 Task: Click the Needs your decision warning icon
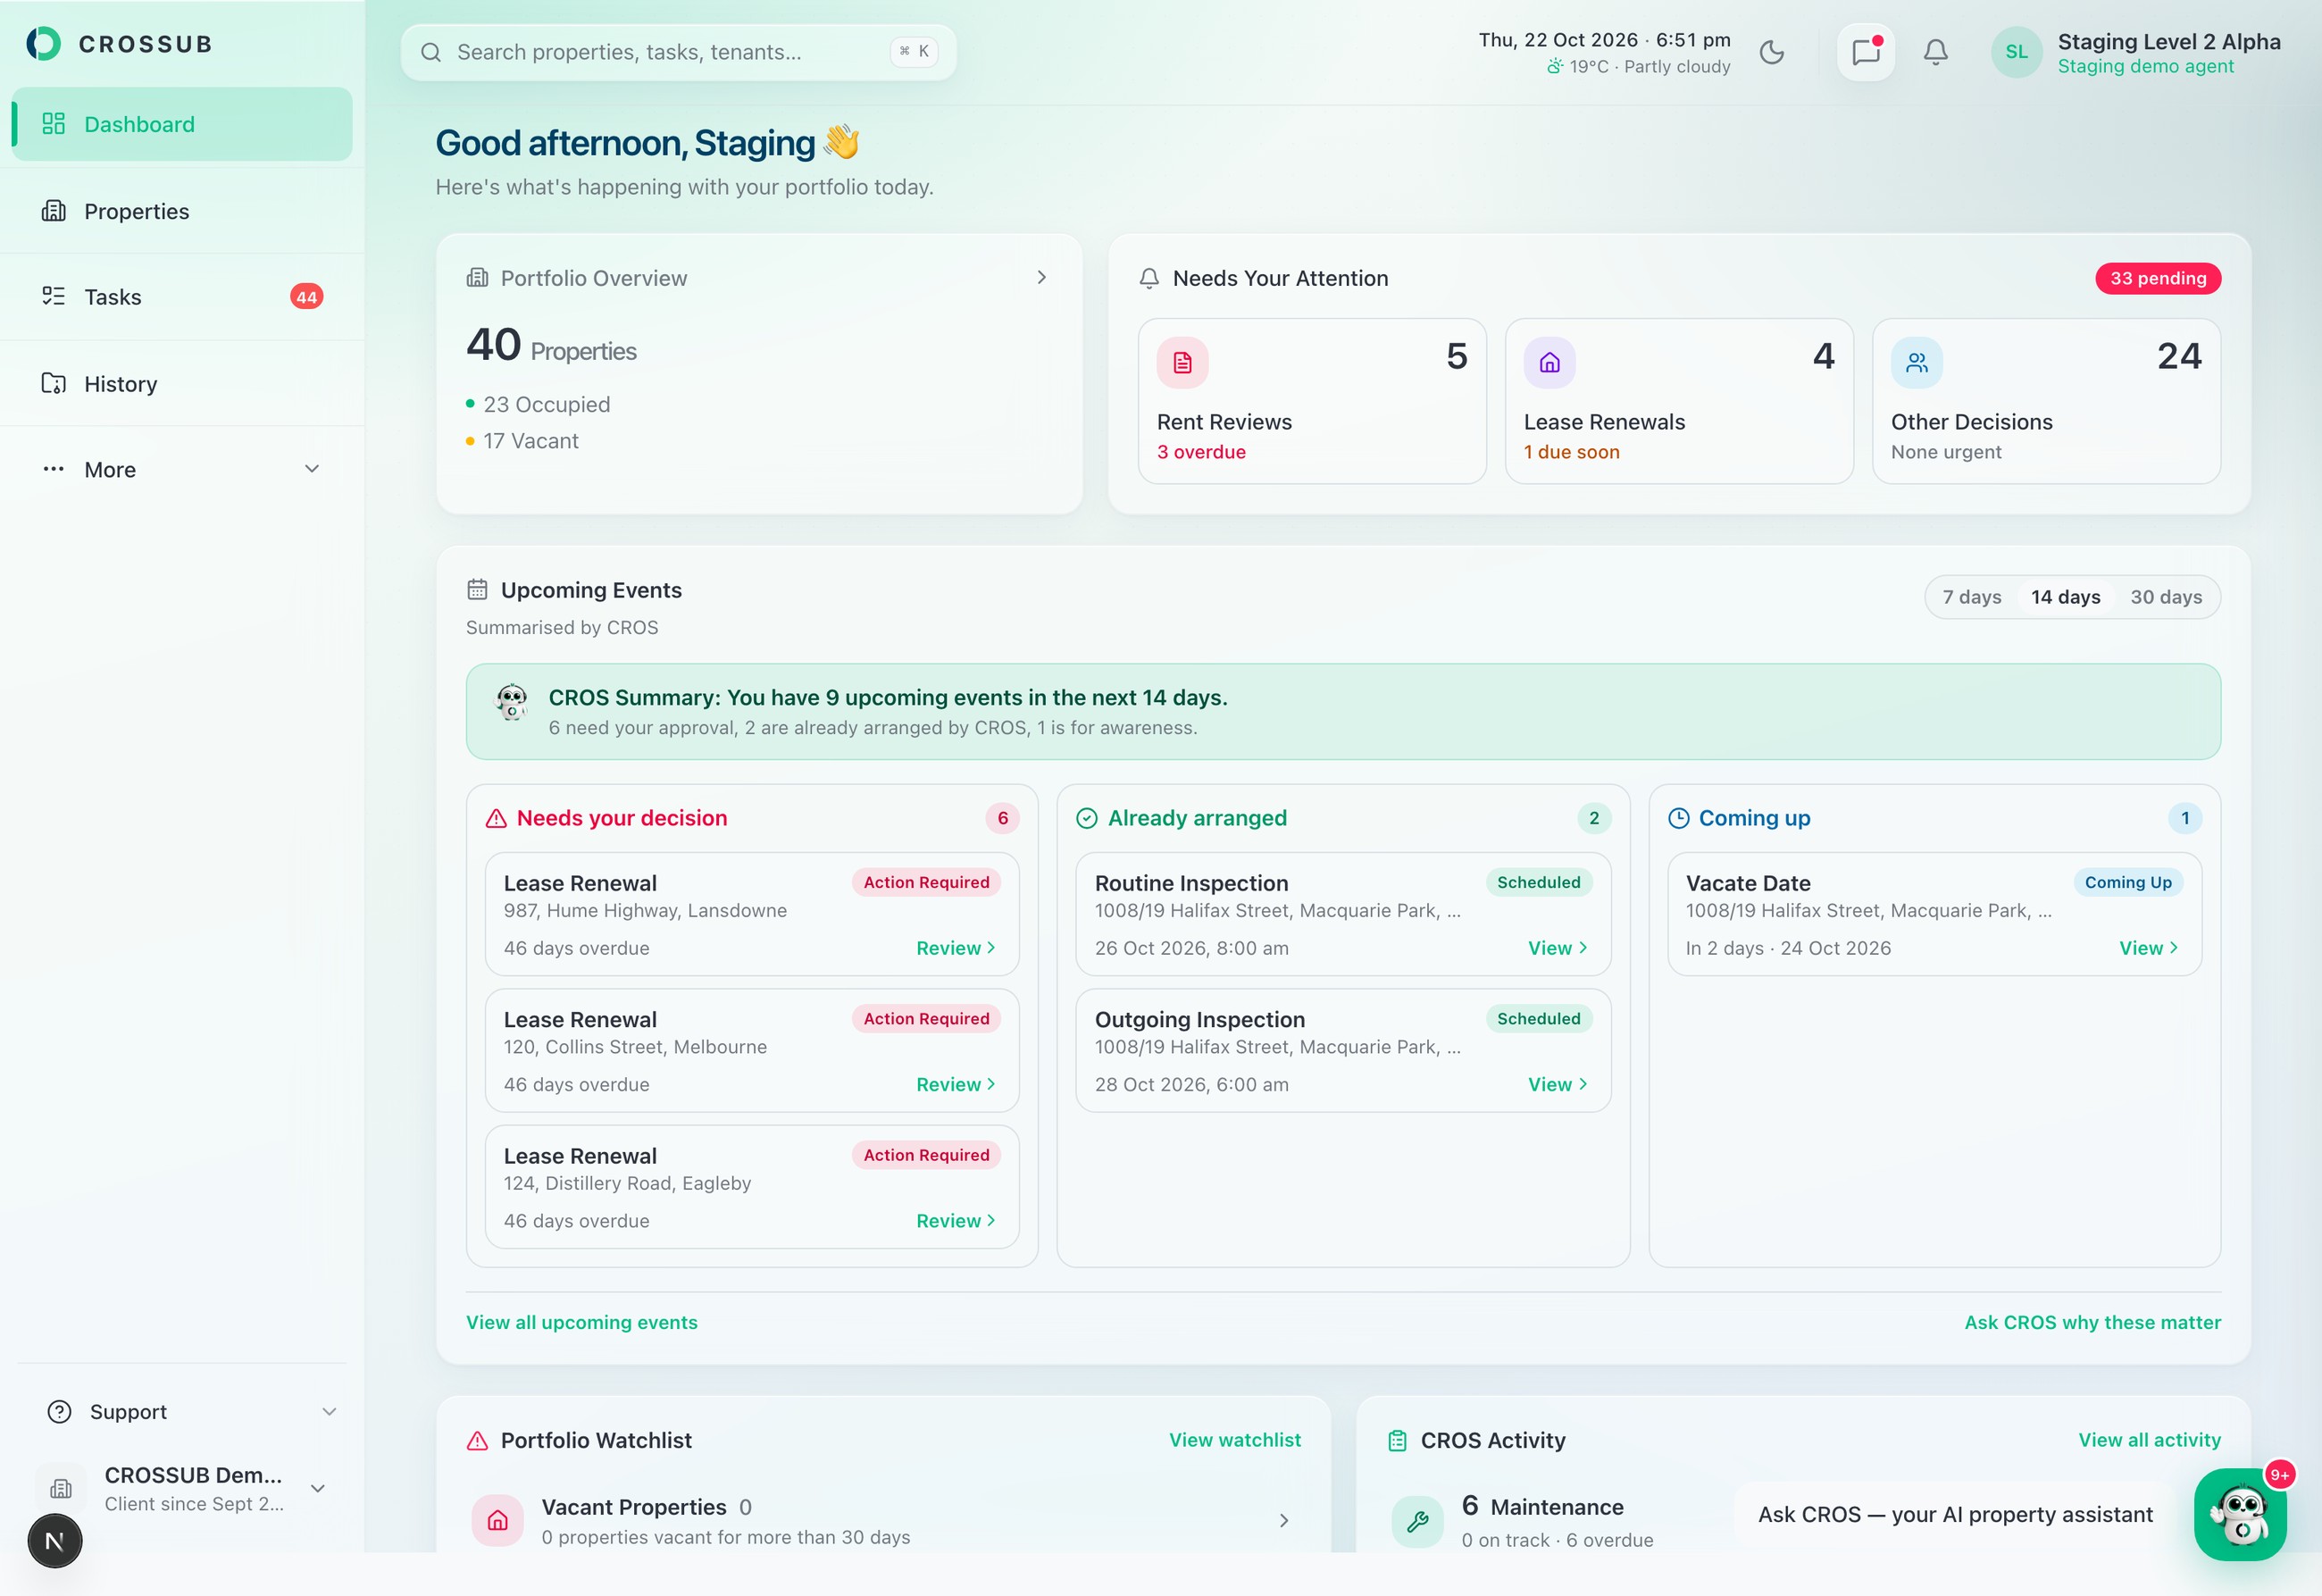pos(496,818)
